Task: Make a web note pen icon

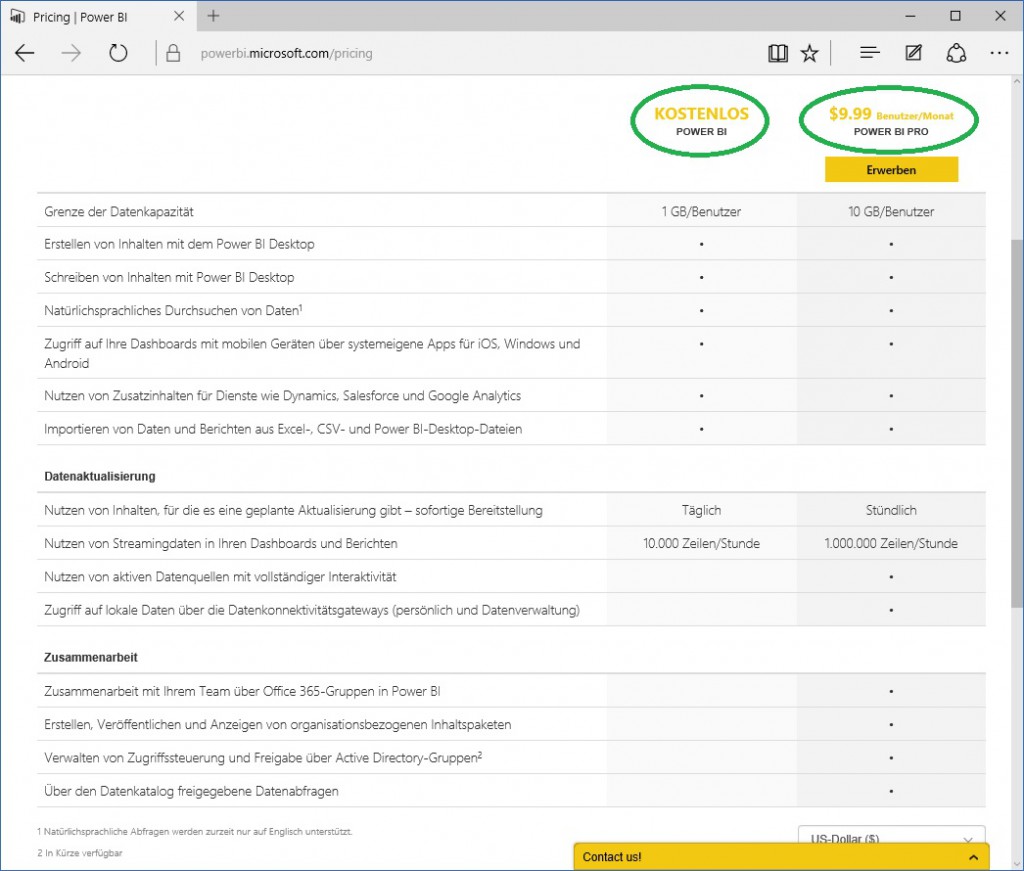Action: point(913,53)
